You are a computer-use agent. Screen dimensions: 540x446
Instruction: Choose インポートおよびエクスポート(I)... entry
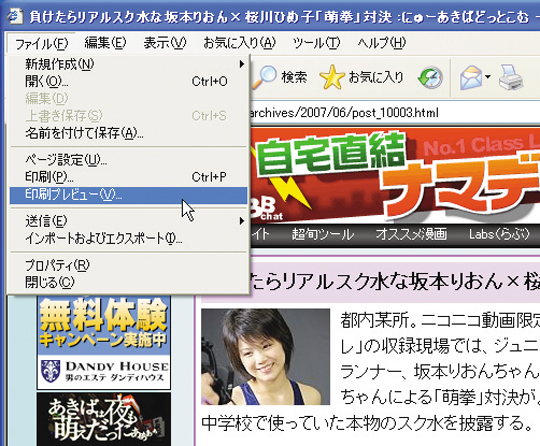coord(128,238)
